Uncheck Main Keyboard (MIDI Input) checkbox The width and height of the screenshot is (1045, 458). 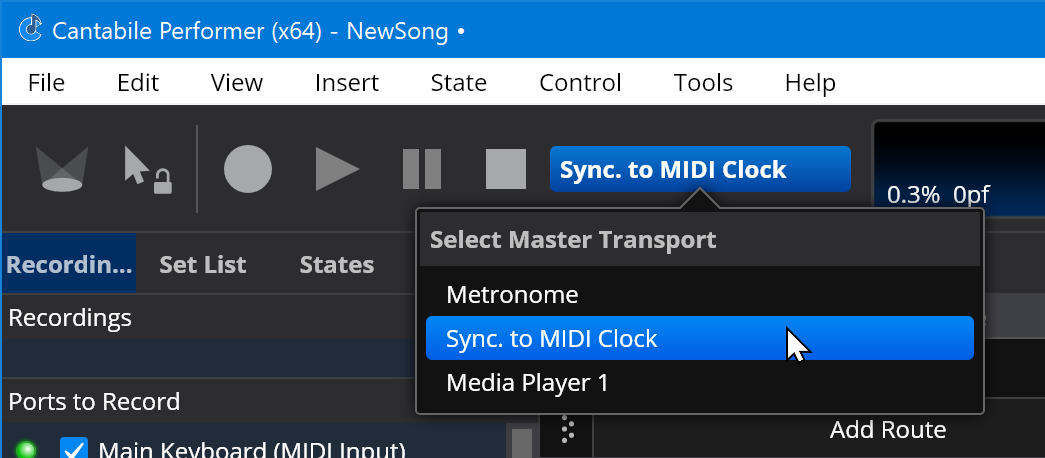74,449
